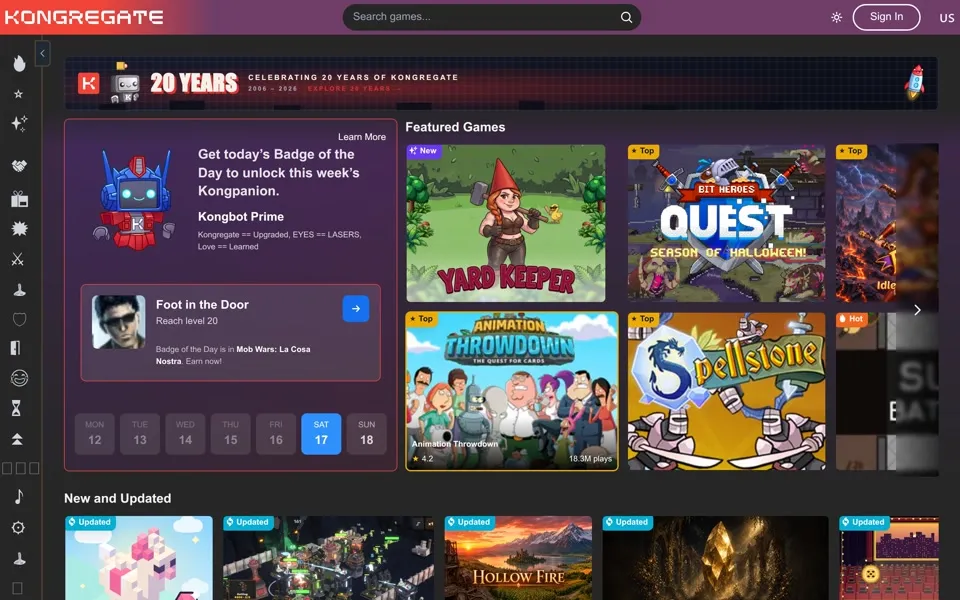Select TUE 13 in badge calendar

click(x=140, y=433)
